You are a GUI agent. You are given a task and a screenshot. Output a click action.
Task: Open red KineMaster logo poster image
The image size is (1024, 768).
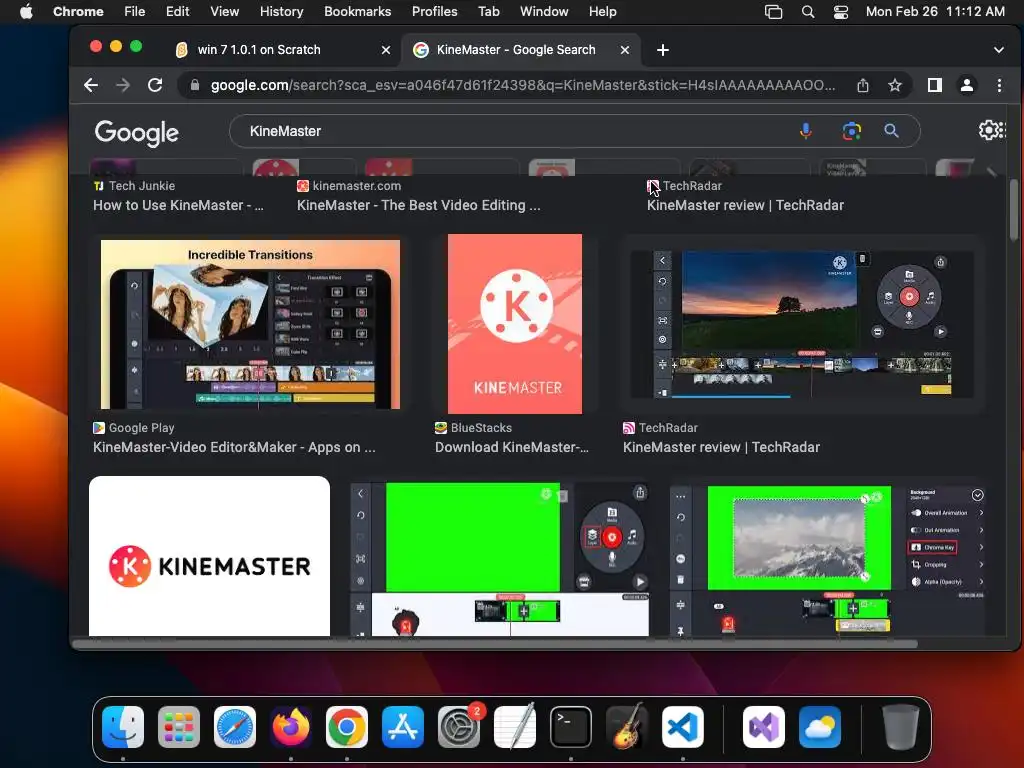click(x=515, y=324)
